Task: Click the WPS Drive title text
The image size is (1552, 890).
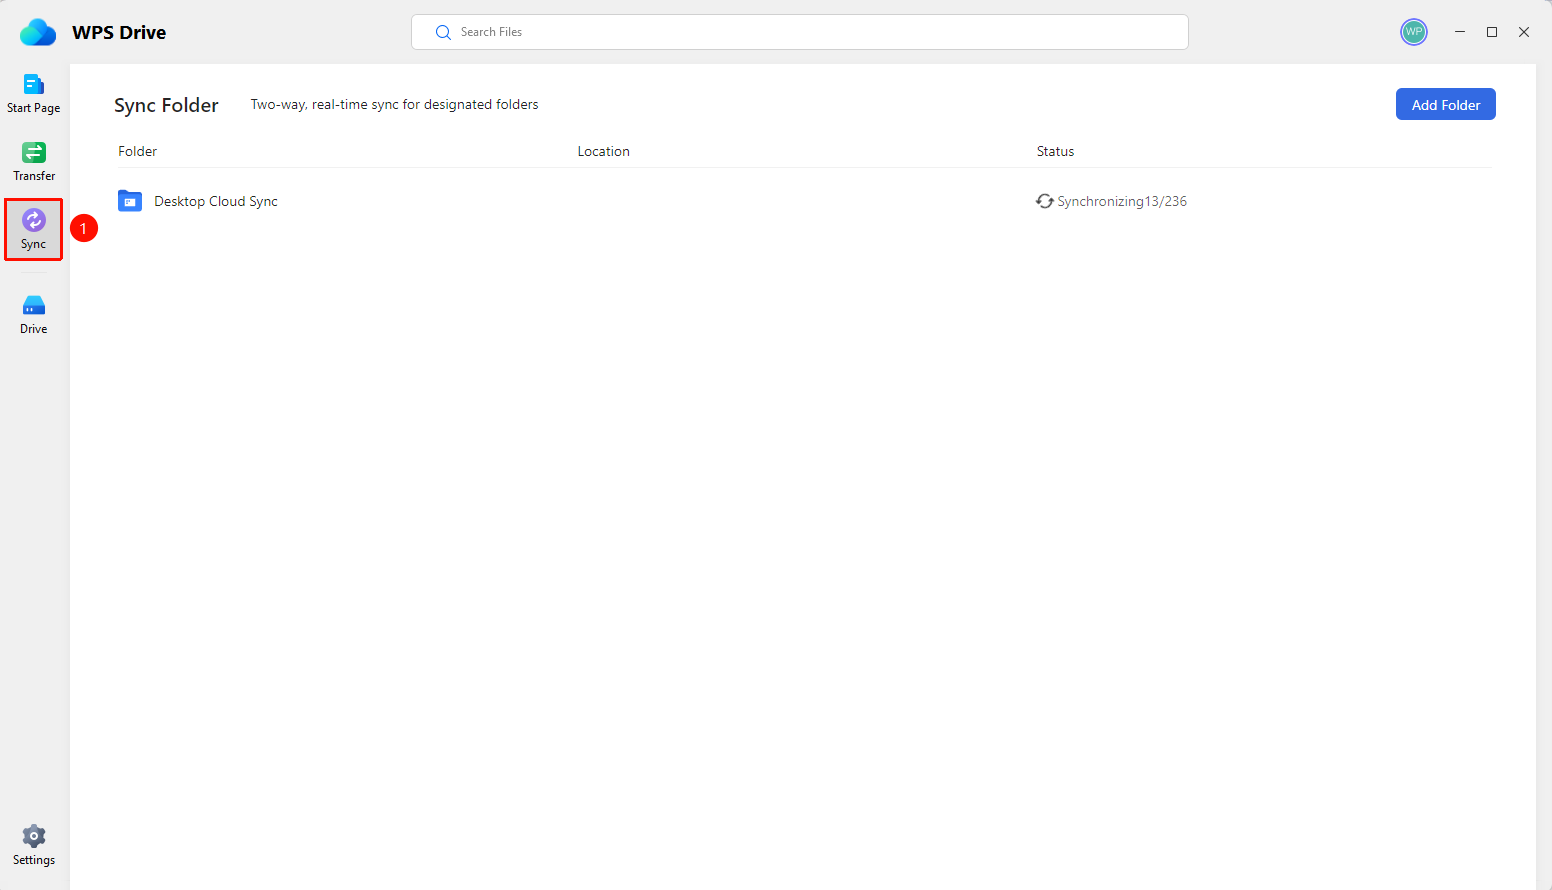Action: (x=119, y=32)
